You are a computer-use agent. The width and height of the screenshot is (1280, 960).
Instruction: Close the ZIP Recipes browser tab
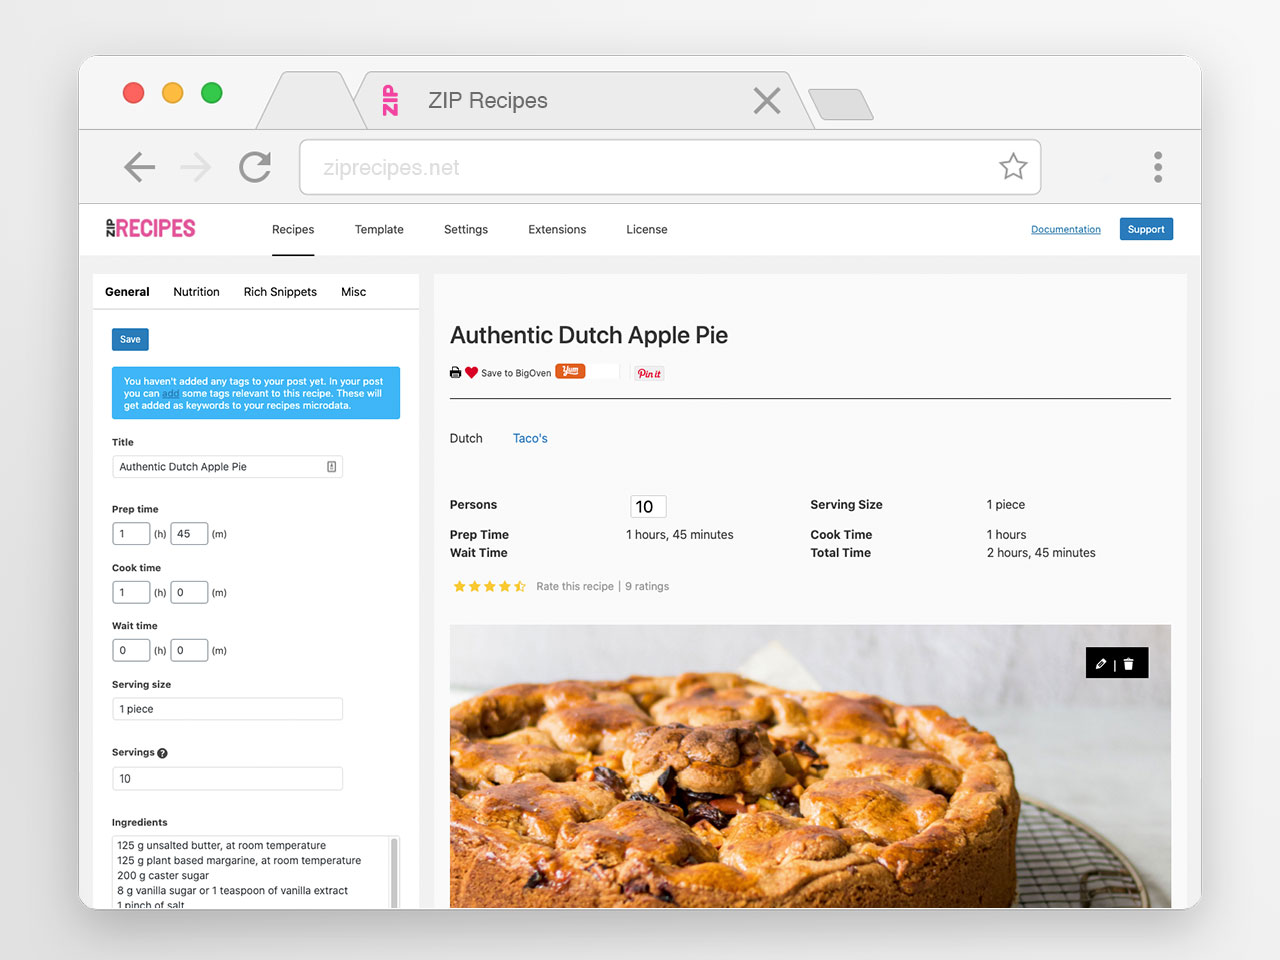coord(767,100)
